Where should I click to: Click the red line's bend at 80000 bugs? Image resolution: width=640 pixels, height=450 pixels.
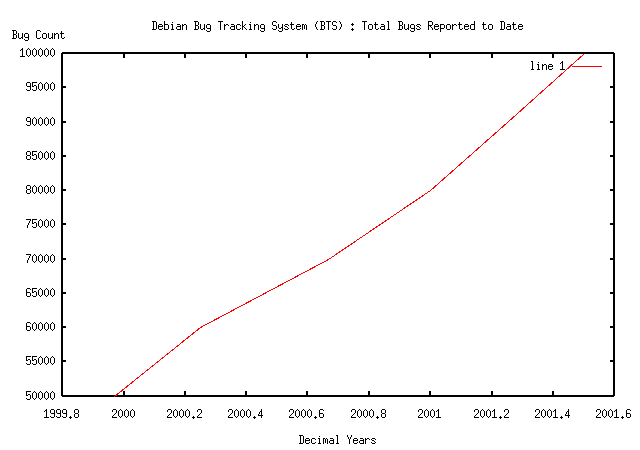point(431,190)
